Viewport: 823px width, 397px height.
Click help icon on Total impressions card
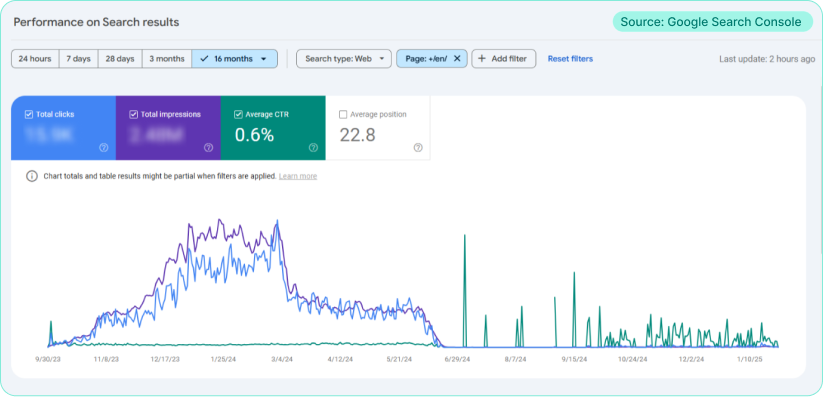point(208,148)
